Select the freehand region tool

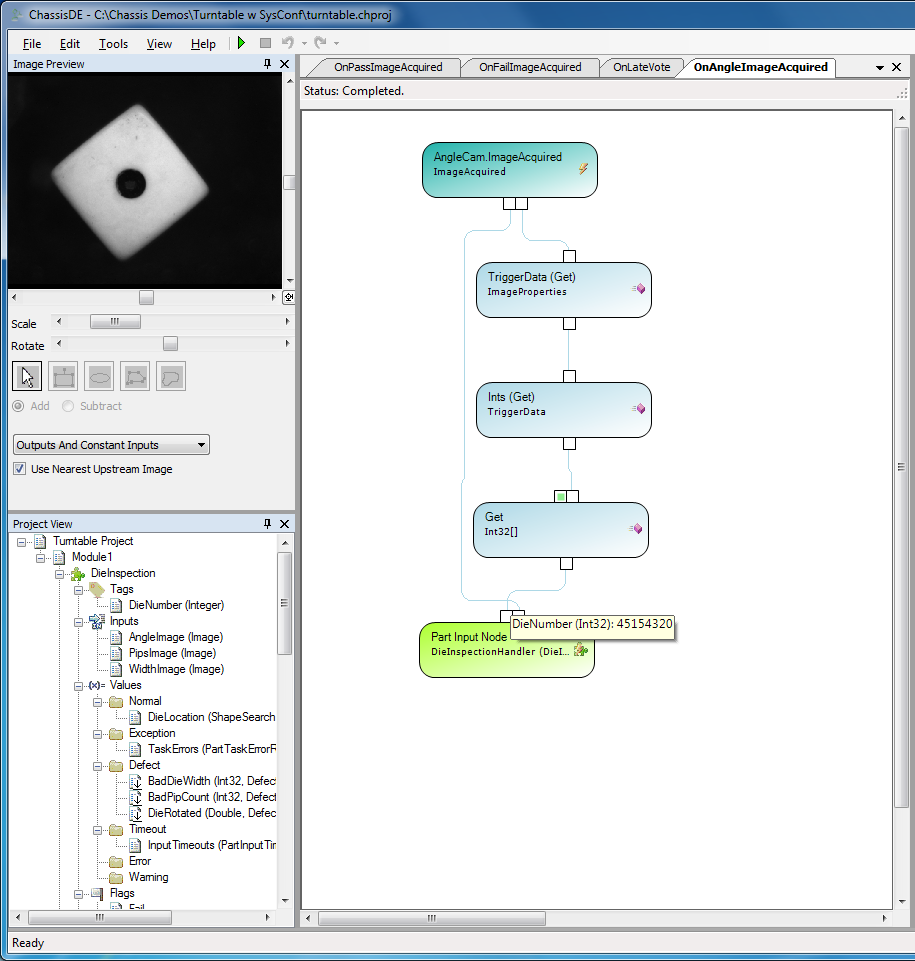[171, 376]
